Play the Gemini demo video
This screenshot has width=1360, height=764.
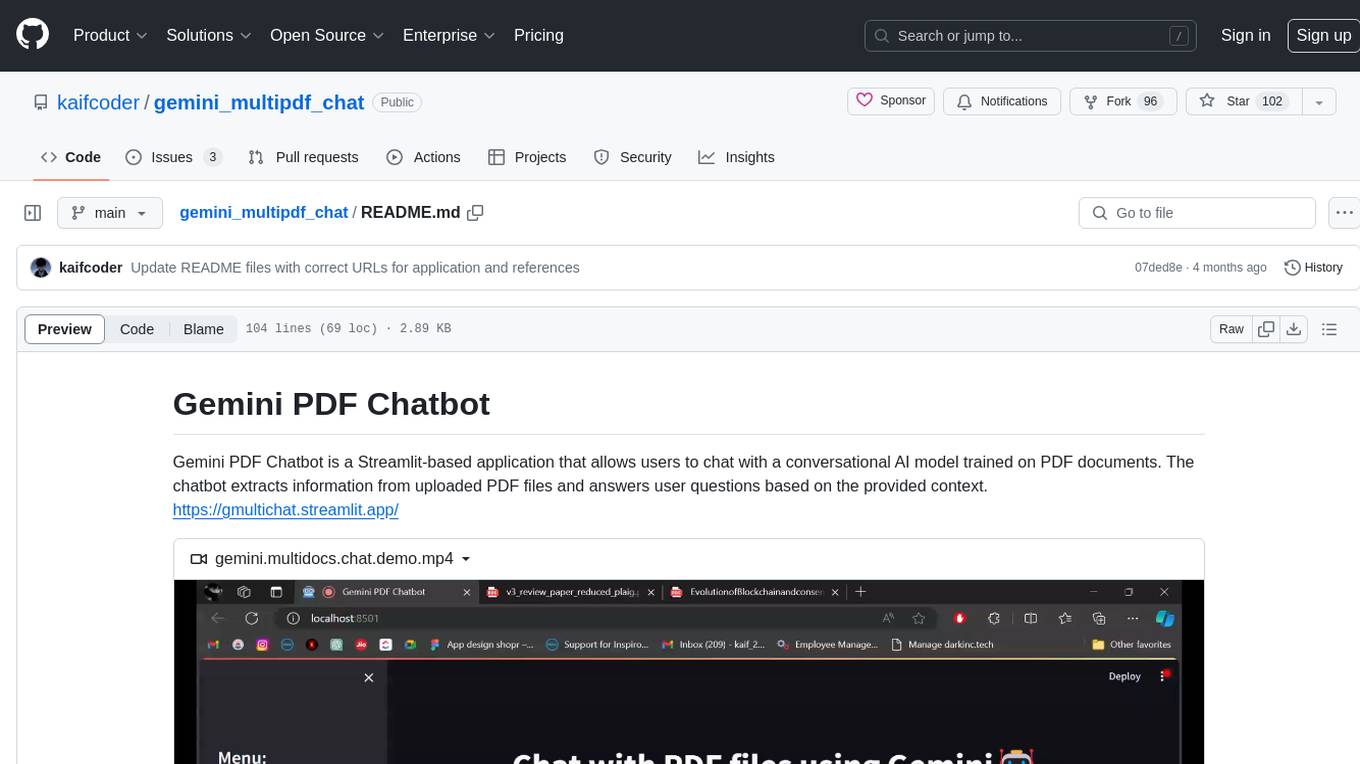tap(688, 671)
